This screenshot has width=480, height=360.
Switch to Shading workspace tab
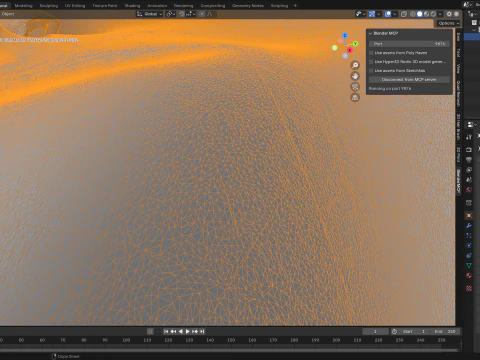tap(132, 6)
